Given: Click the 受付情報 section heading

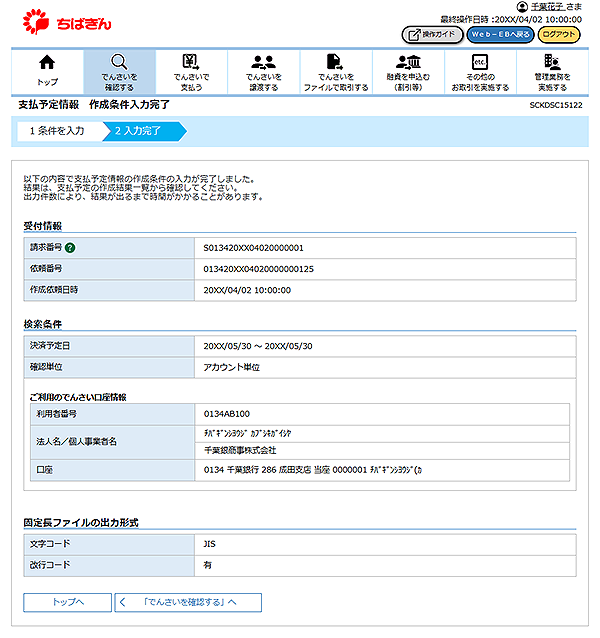Looking at the screenshot, I should (43, 226).
